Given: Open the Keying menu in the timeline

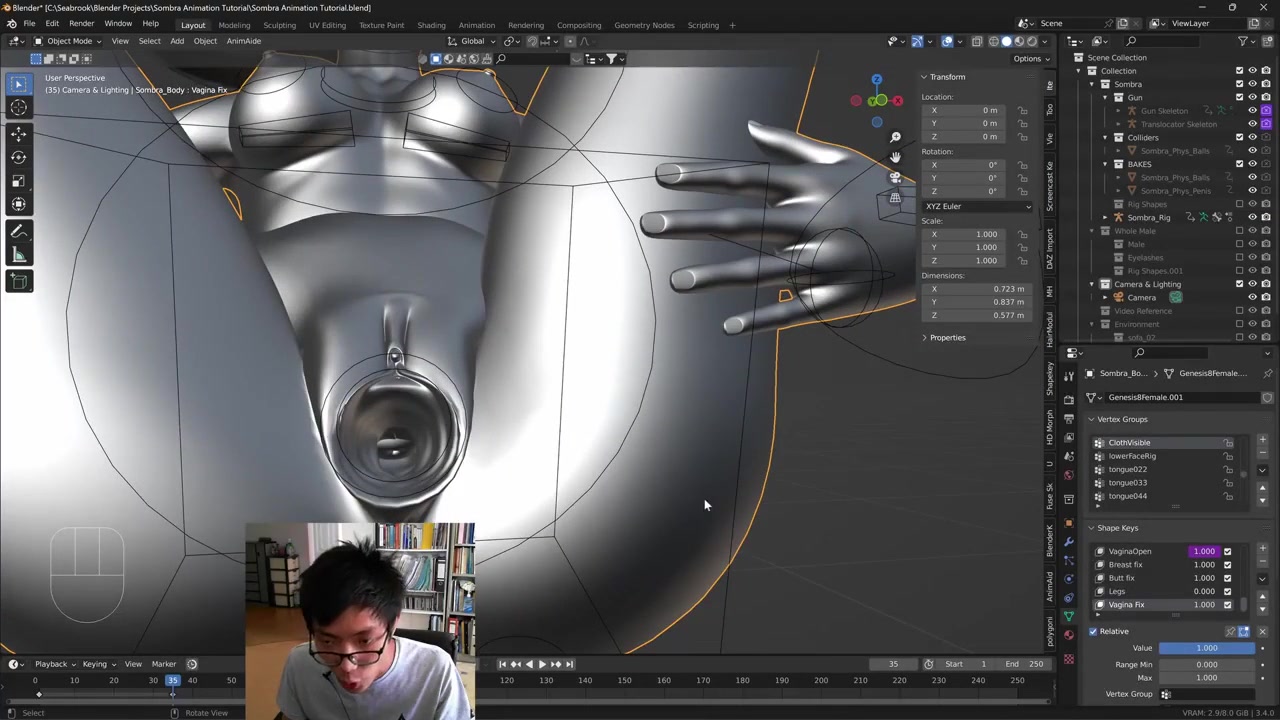Looking at the screenshot, I should click(97, 664).
